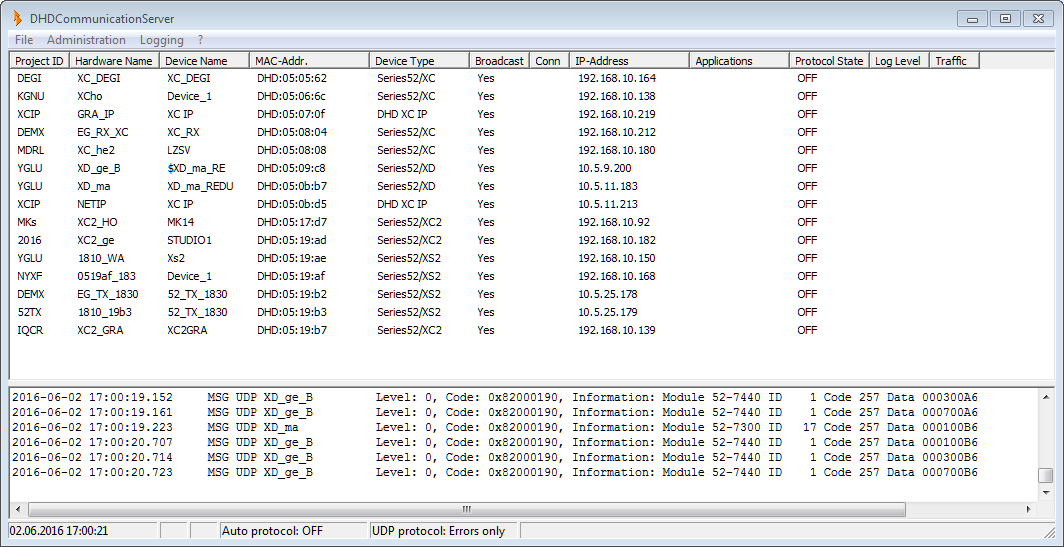Select hardware name 1810_WA
The height and width of the screenshot is (547, 1064).
tap(101, 258)
